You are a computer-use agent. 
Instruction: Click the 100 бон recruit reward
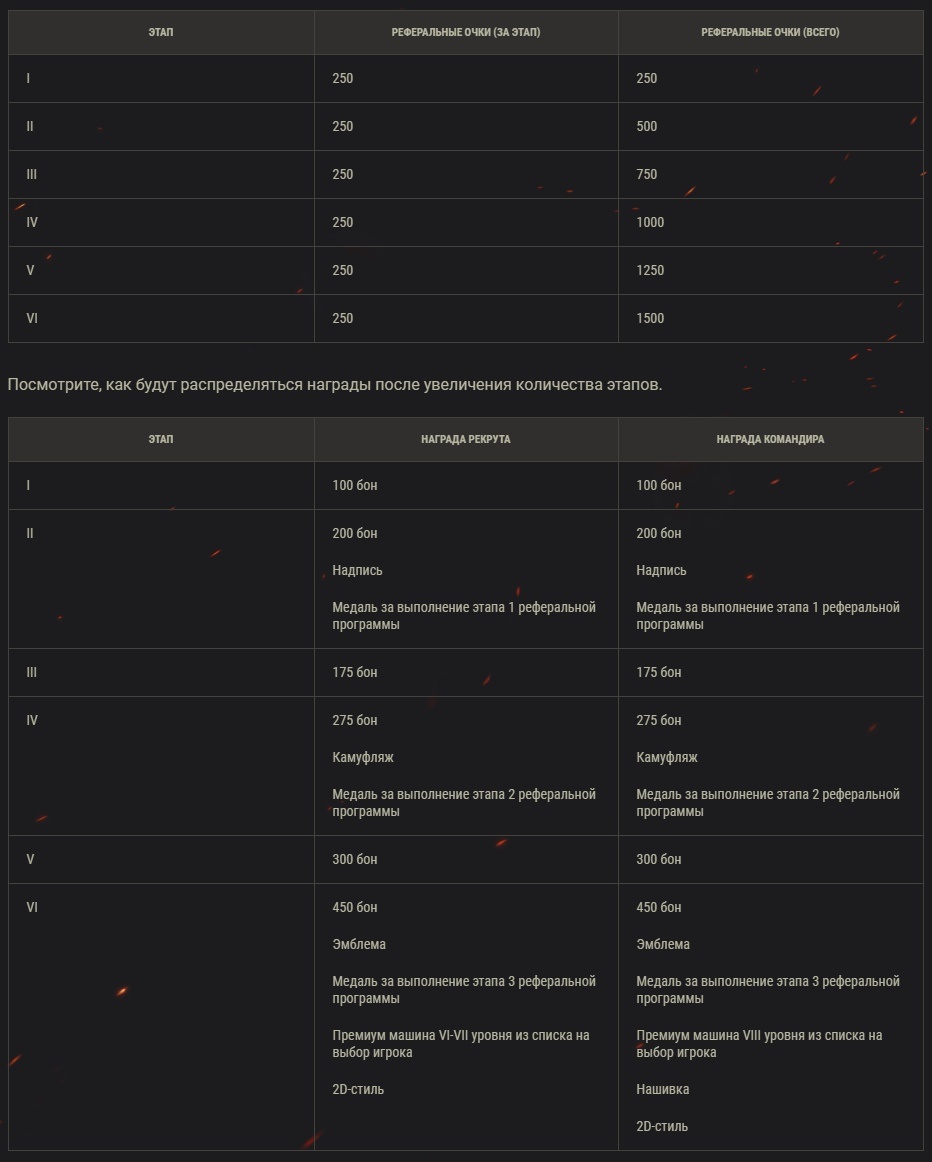click(355, 486)
